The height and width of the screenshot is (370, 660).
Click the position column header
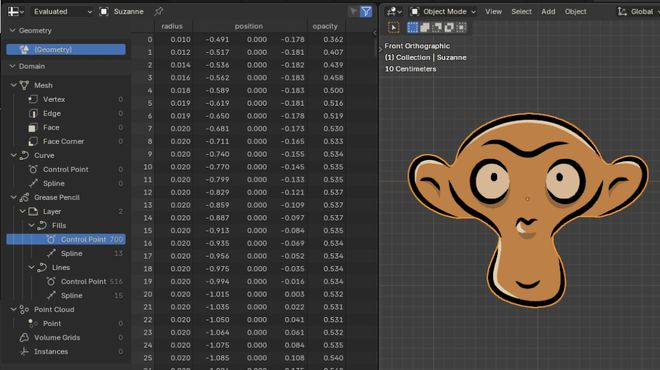click(249, 26)
